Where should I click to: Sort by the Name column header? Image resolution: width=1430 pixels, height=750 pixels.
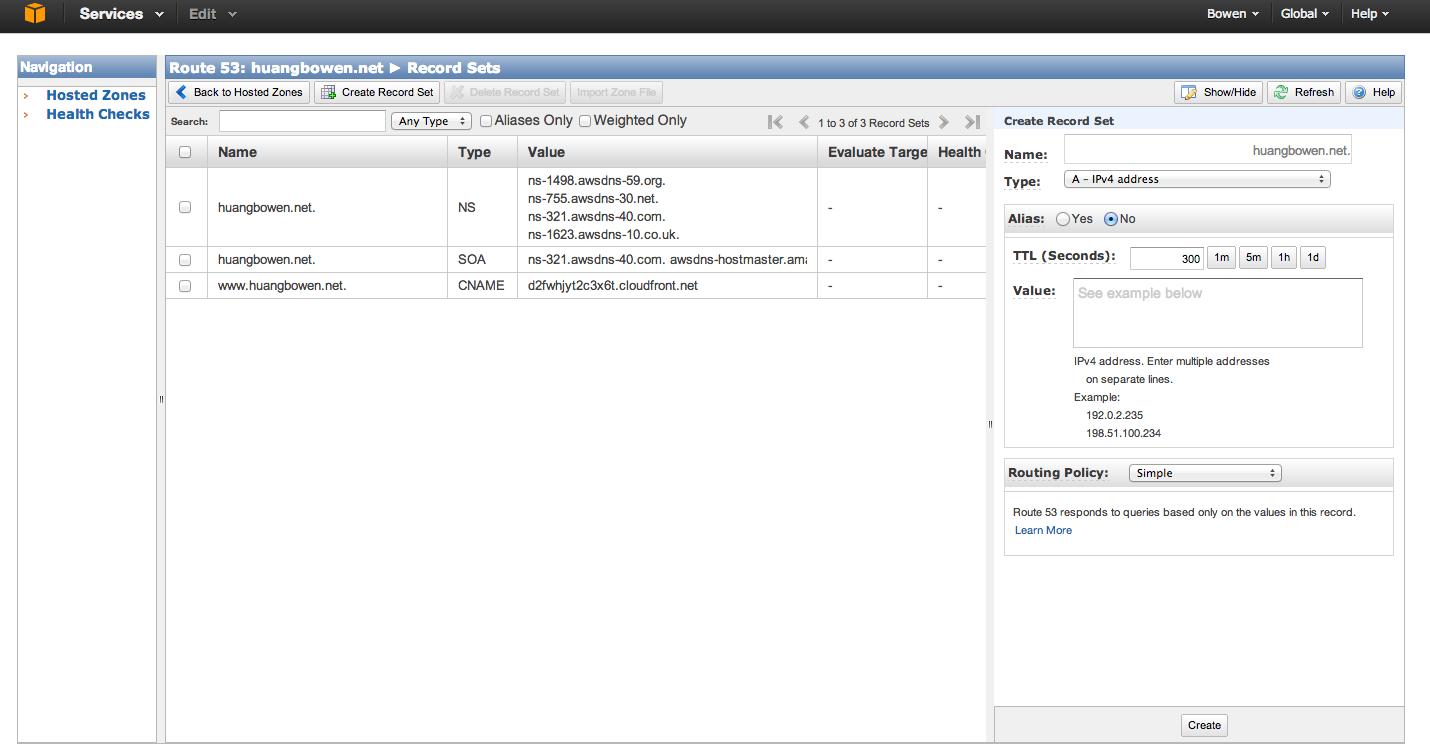click(x=326, y=152)
